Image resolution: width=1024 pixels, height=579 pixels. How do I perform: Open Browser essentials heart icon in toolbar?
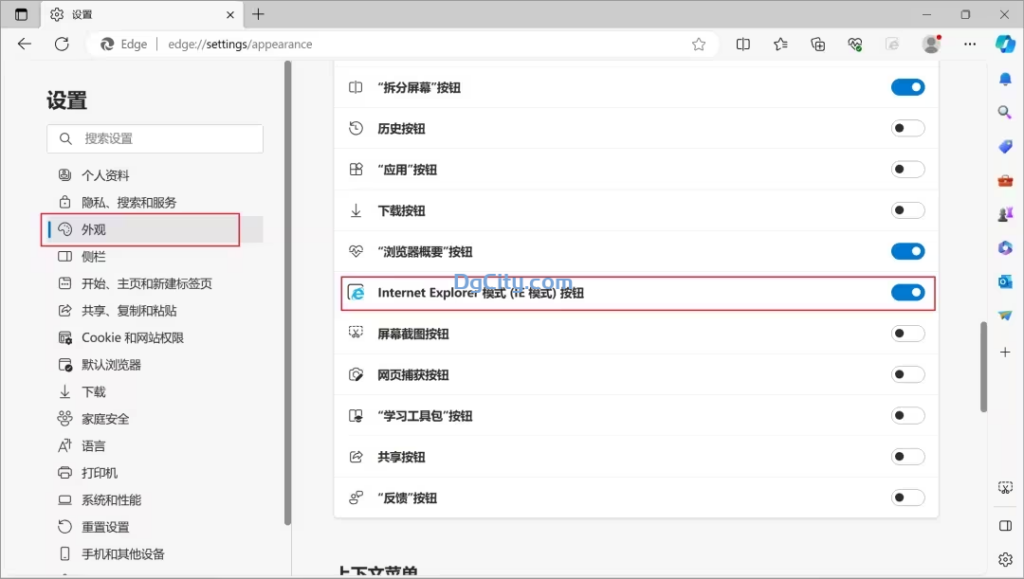[x=855, y=44]
